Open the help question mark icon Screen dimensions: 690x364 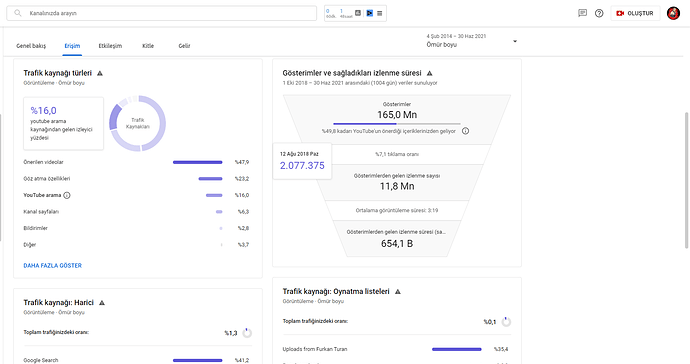coord(599,13)
